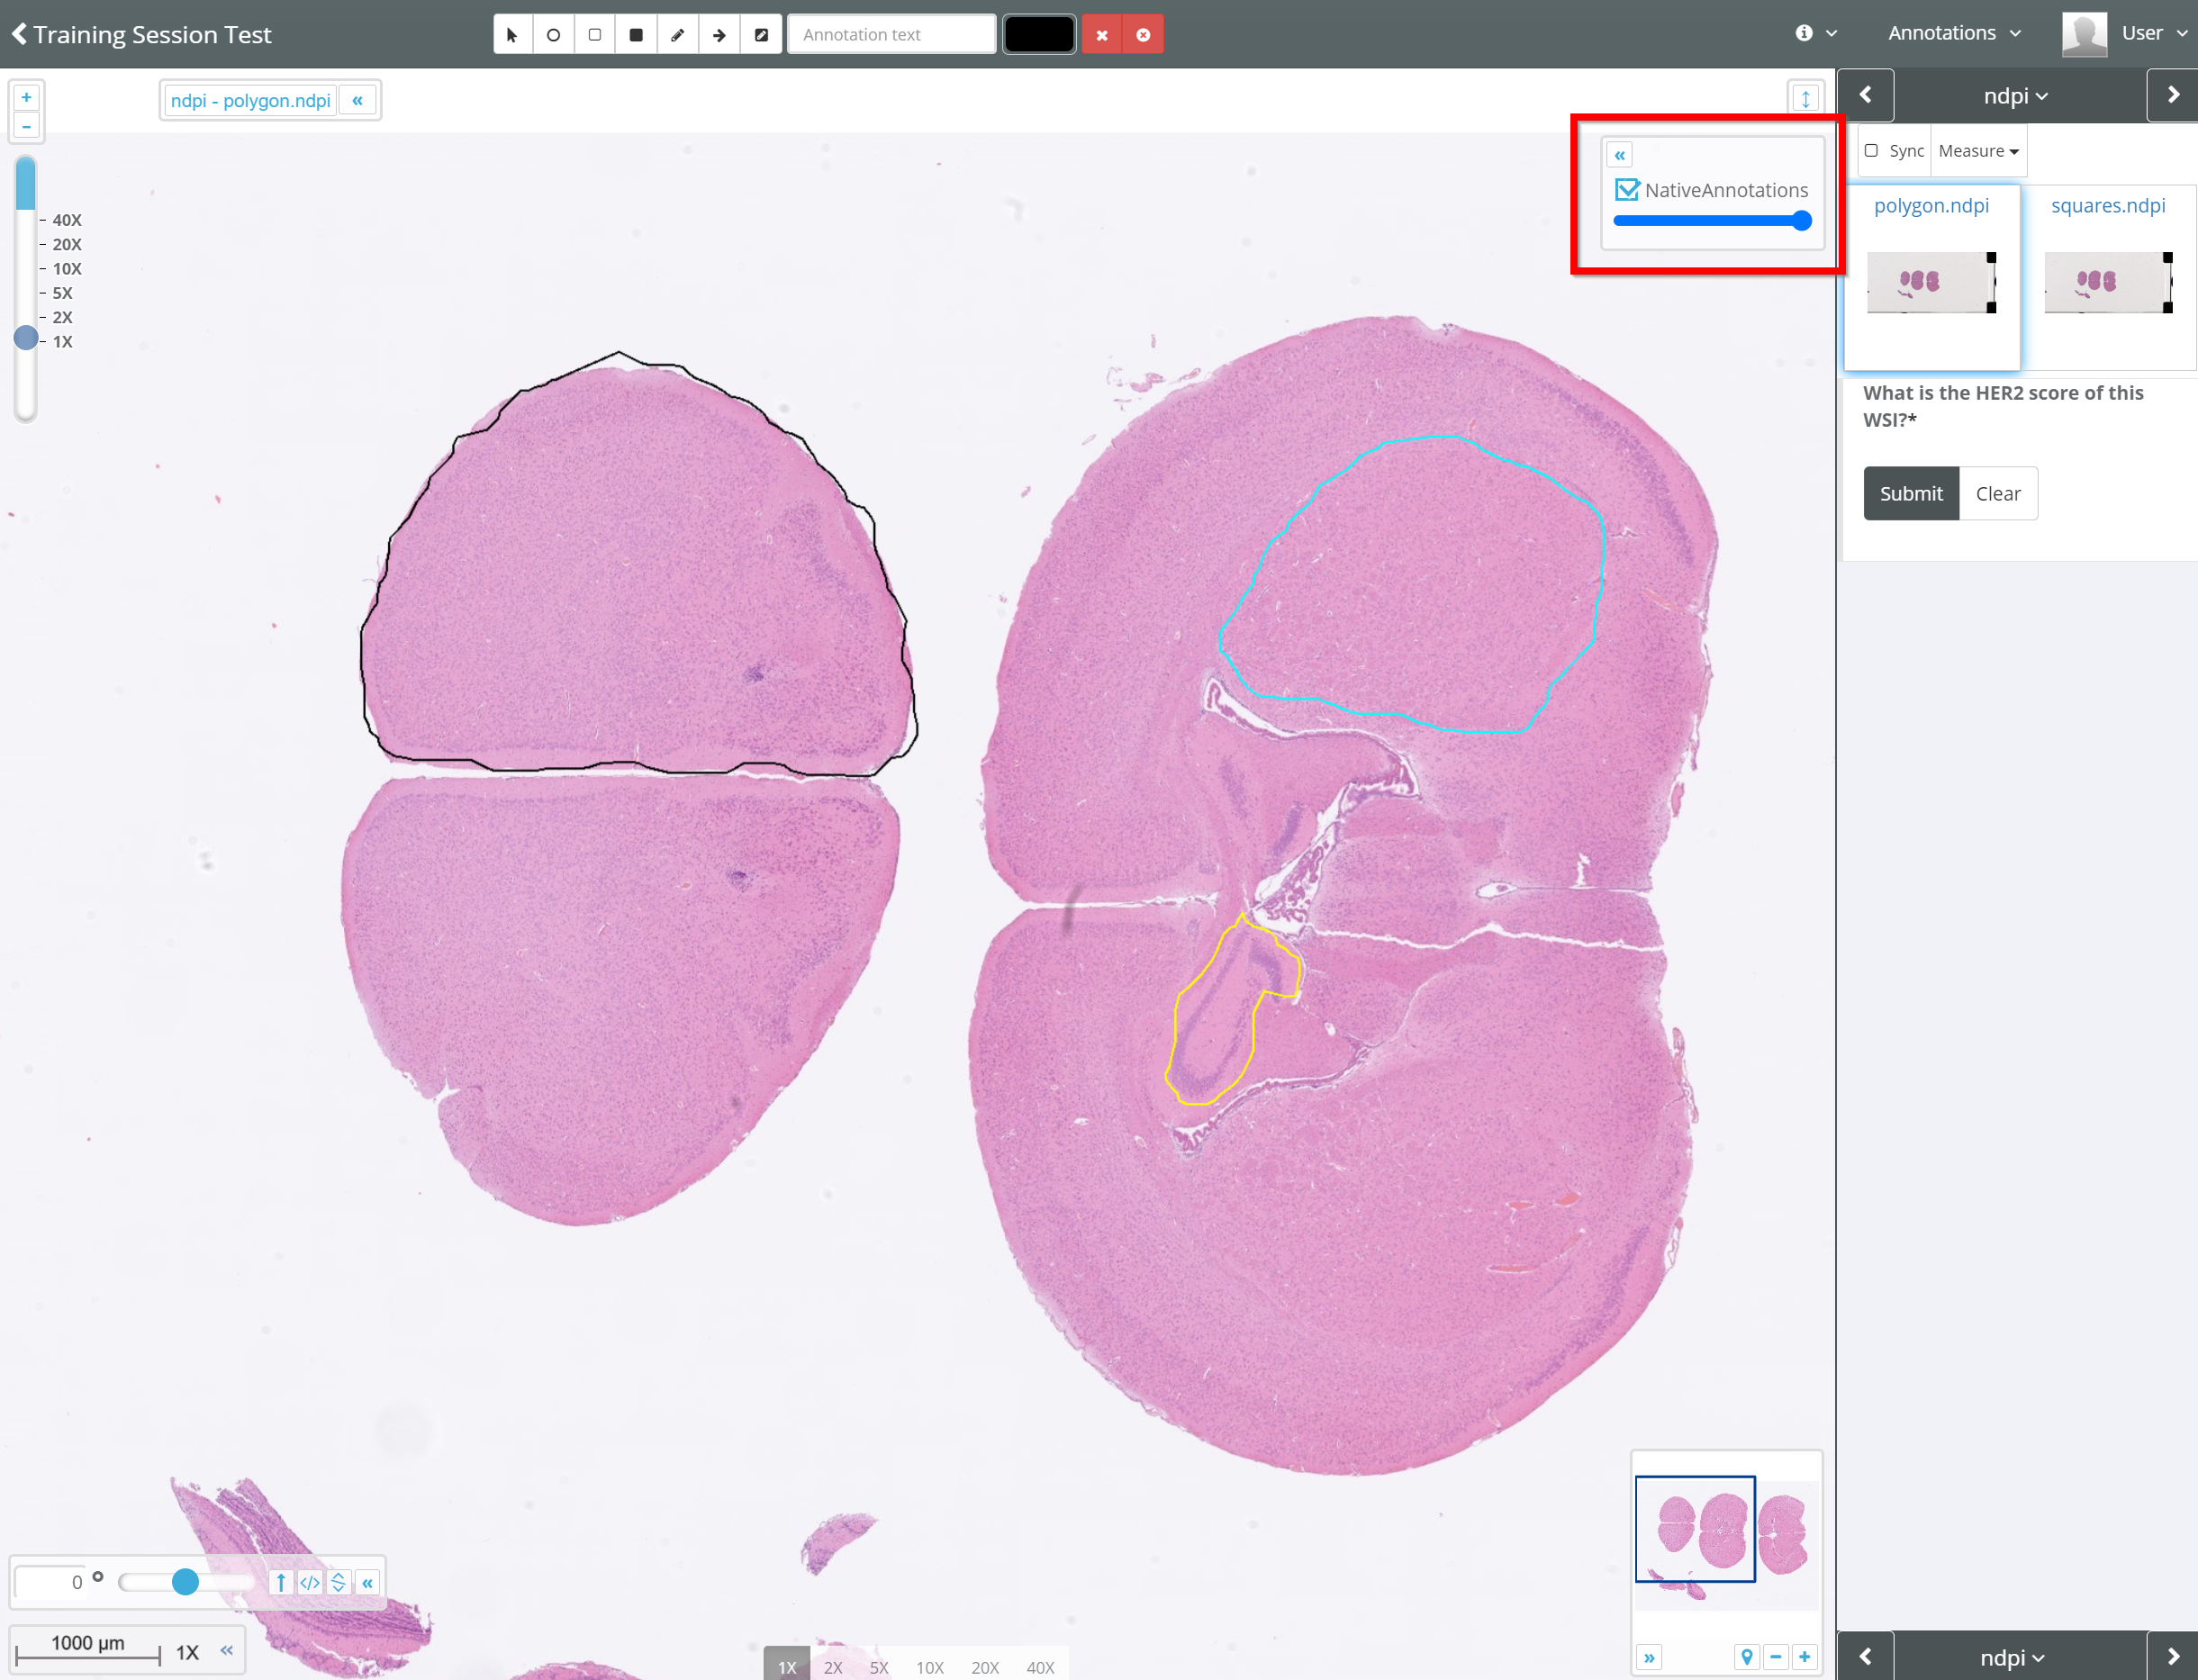Enable the Sync checkbox

(x=1871, y=151)
